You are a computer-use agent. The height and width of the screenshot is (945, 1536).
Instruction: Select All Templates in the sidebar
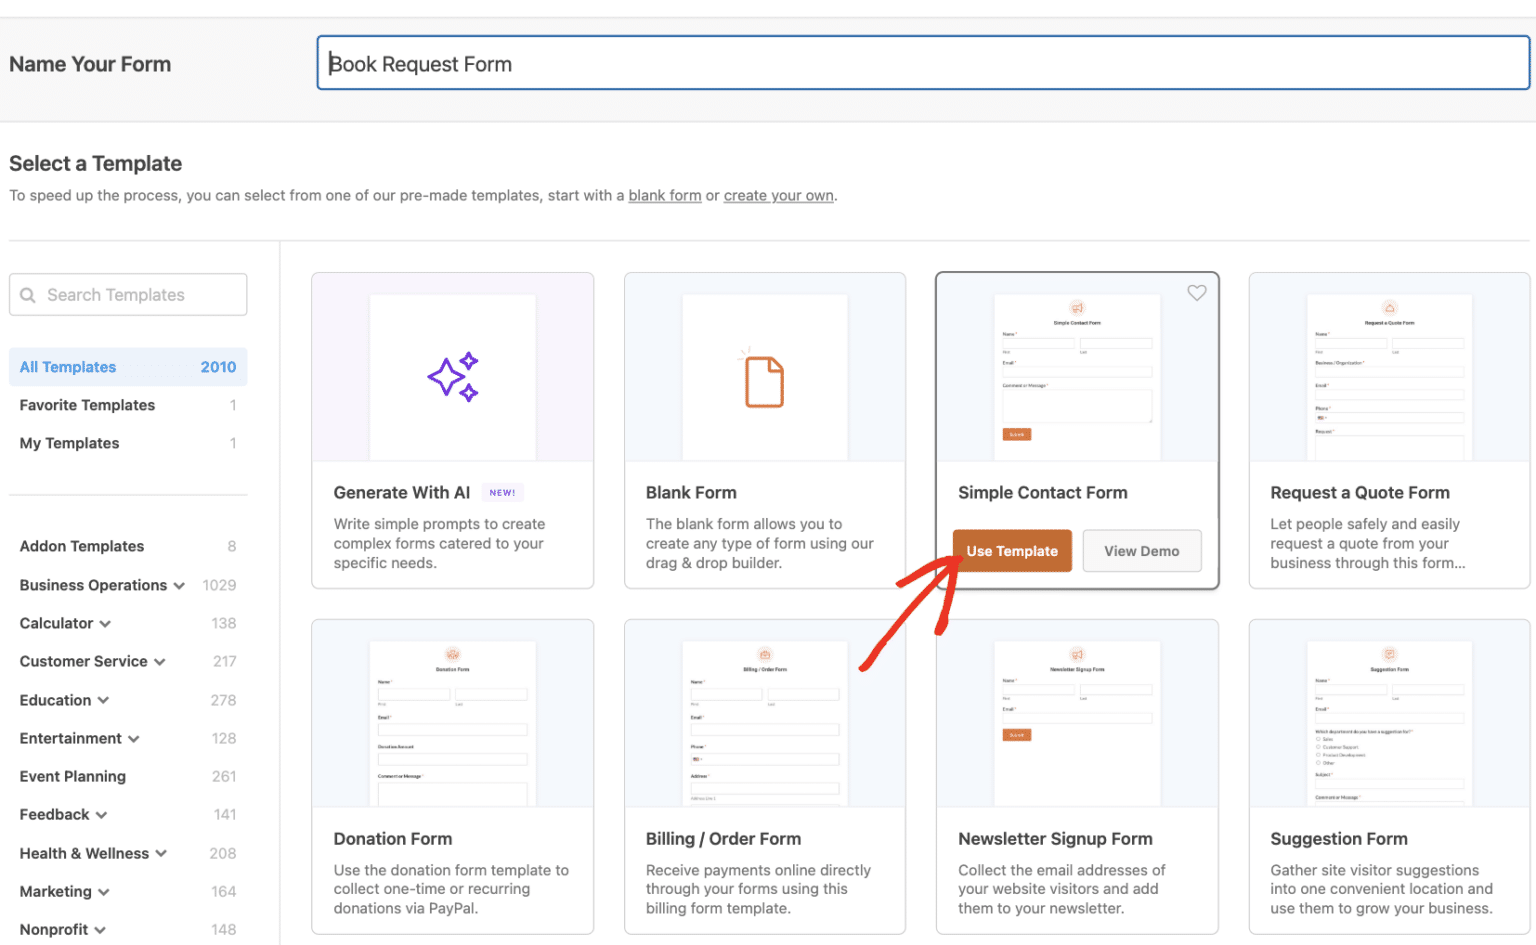point(67,367)
